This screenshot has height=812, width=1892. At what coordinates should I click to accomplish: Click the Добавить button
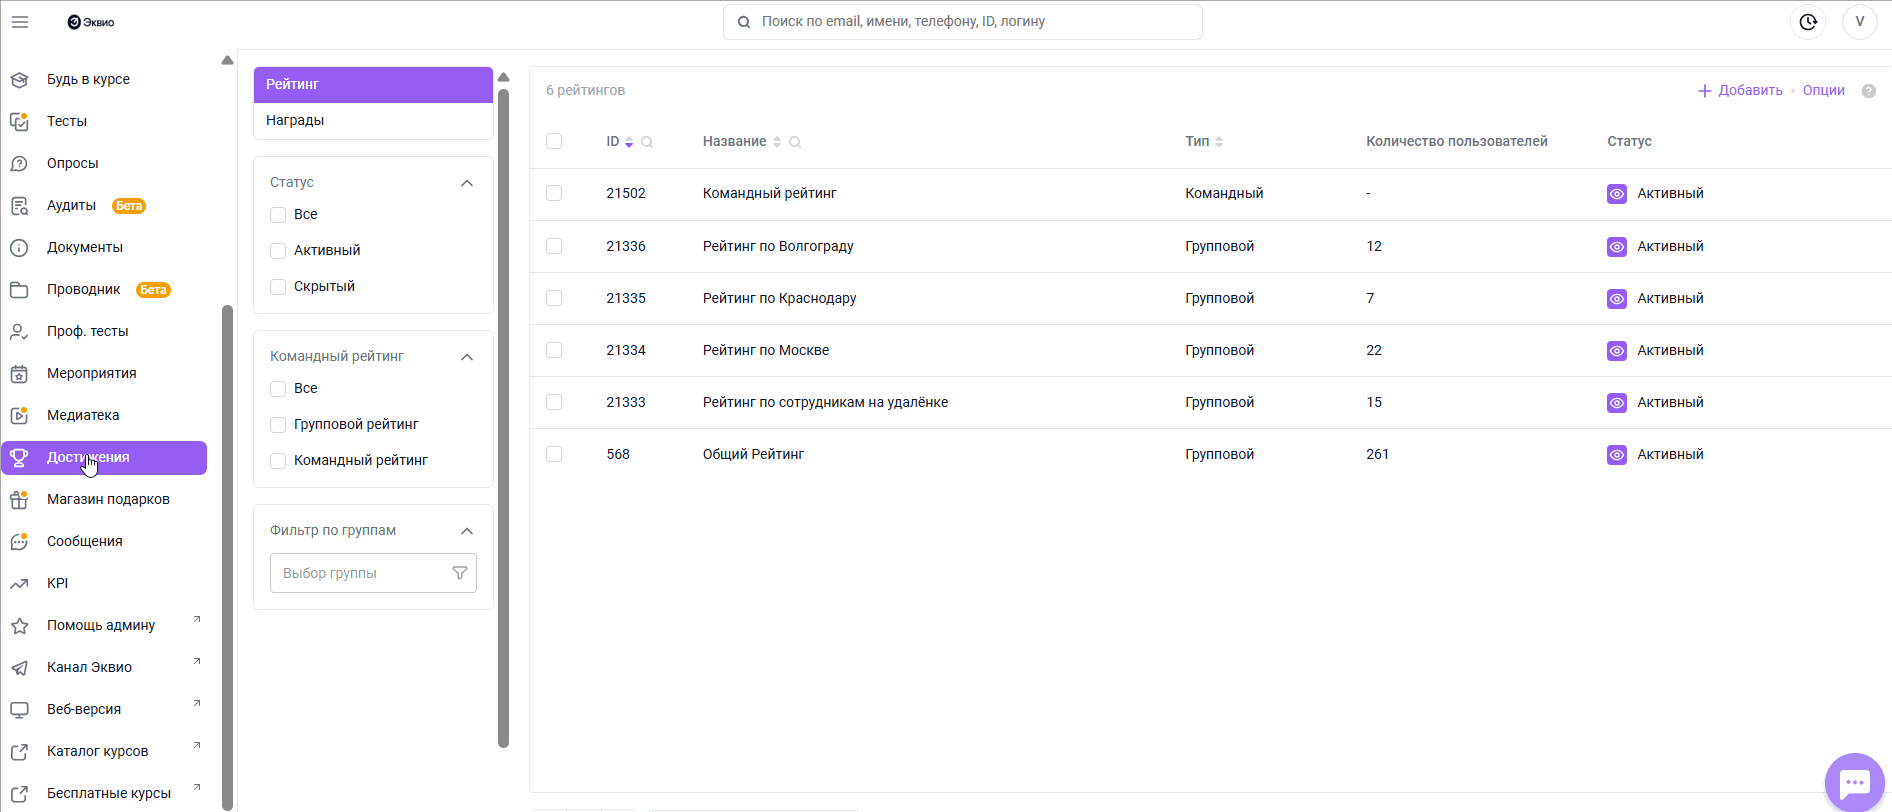tap(1740, 90)
